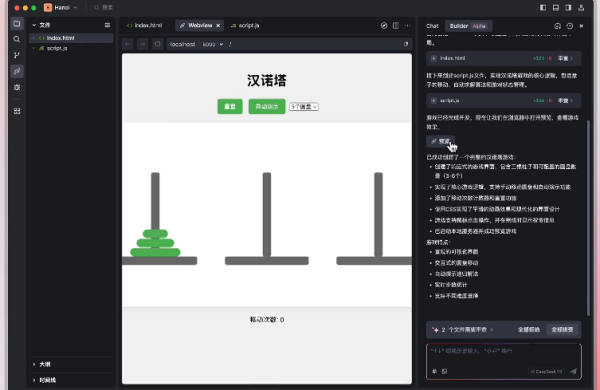
Task: Click the green 自动演示 auto demo button
Action: [x=267, y=106]
